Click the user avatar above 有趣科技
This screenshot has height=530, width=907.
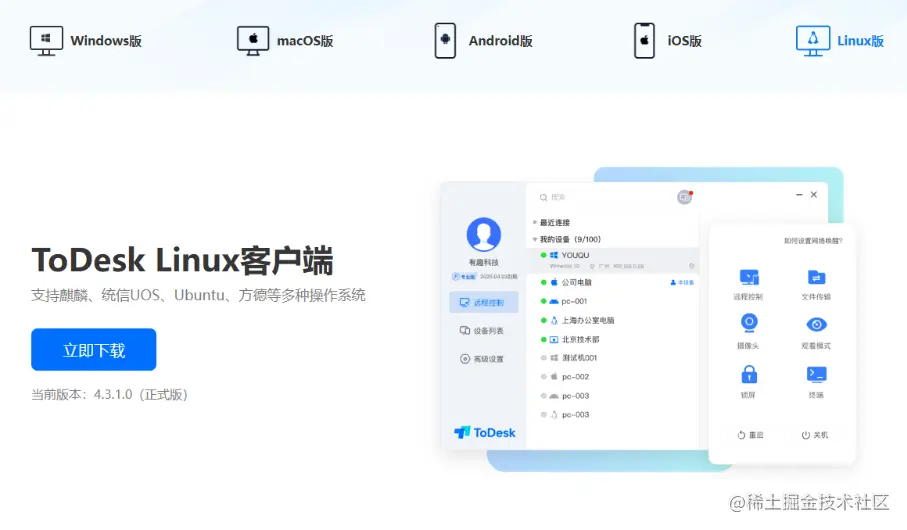click(484, 234)
